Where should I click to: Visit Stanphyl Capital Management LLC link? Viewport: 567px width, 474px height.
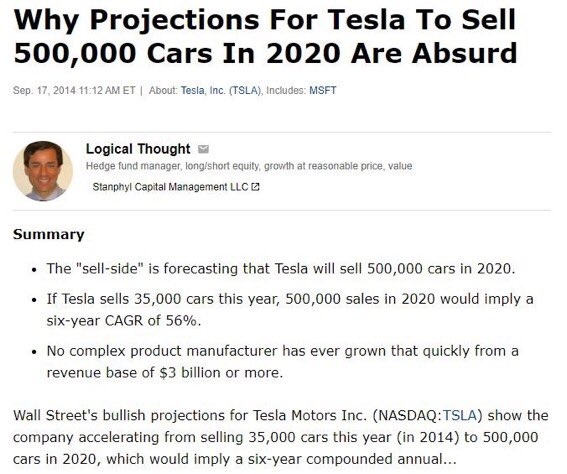[x=170, y=187]
